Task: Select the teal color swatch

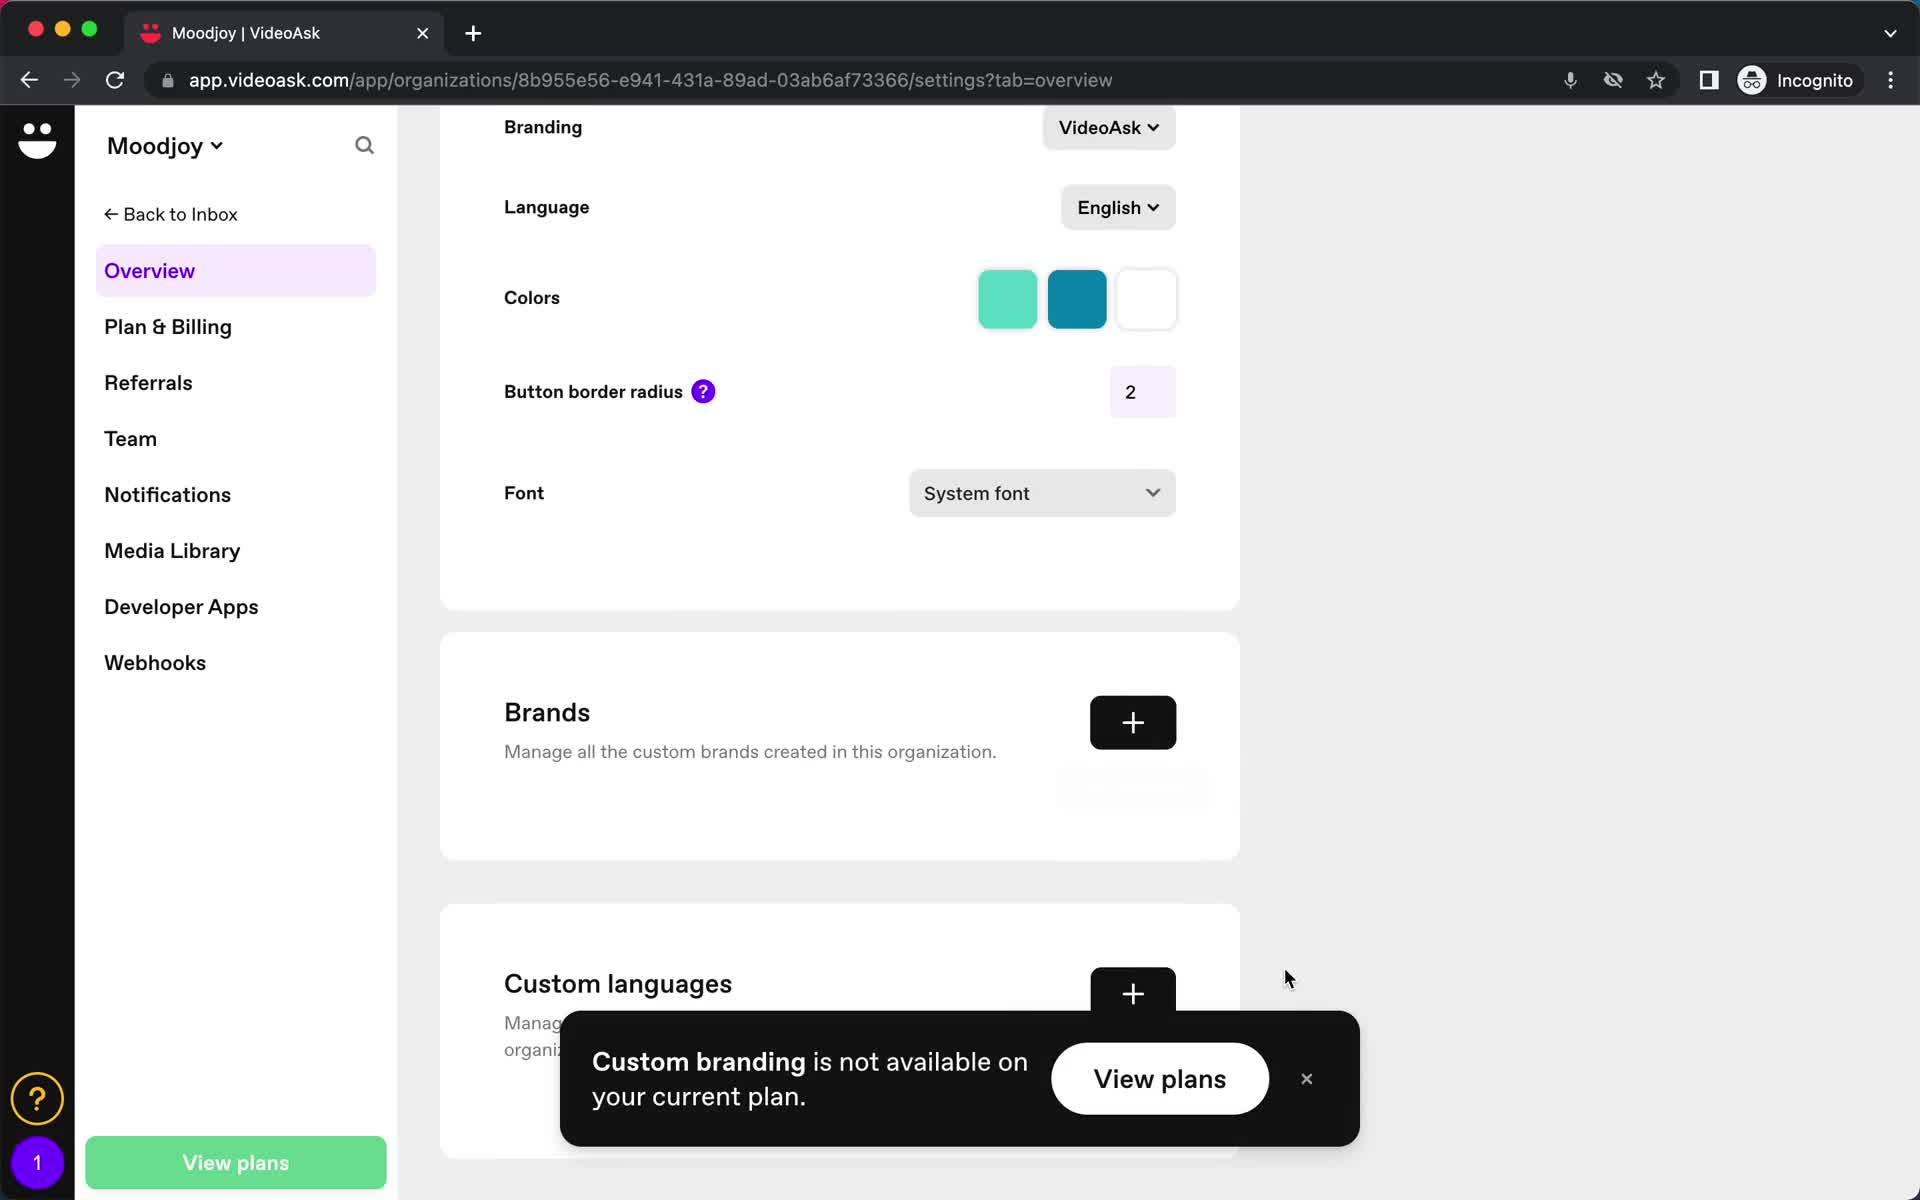Action: [1075, 299]
